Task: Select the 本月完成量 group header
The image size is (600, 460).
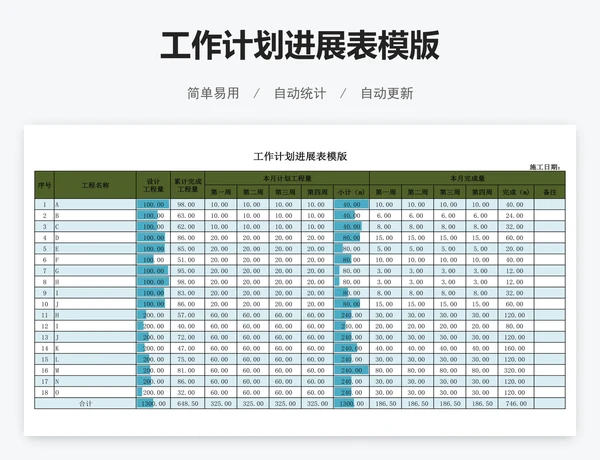Action: tap(450, 177)
